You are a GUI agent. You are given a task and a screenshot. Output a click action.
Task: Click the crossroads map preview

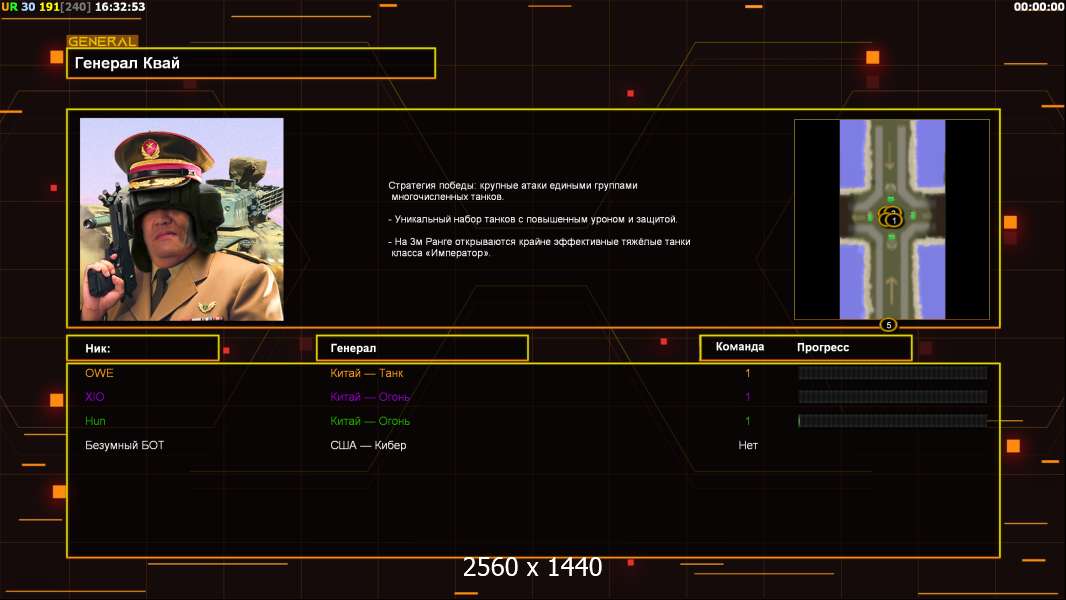click(x=891, y=219)
